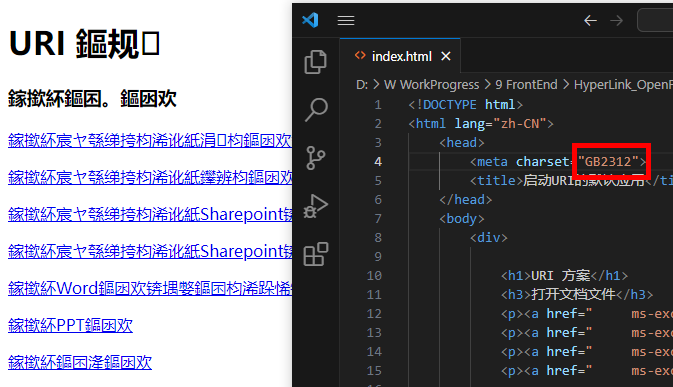673x387 pixels.
Task: Click the HTML file icon on the tab
Action: coord(360,56)
